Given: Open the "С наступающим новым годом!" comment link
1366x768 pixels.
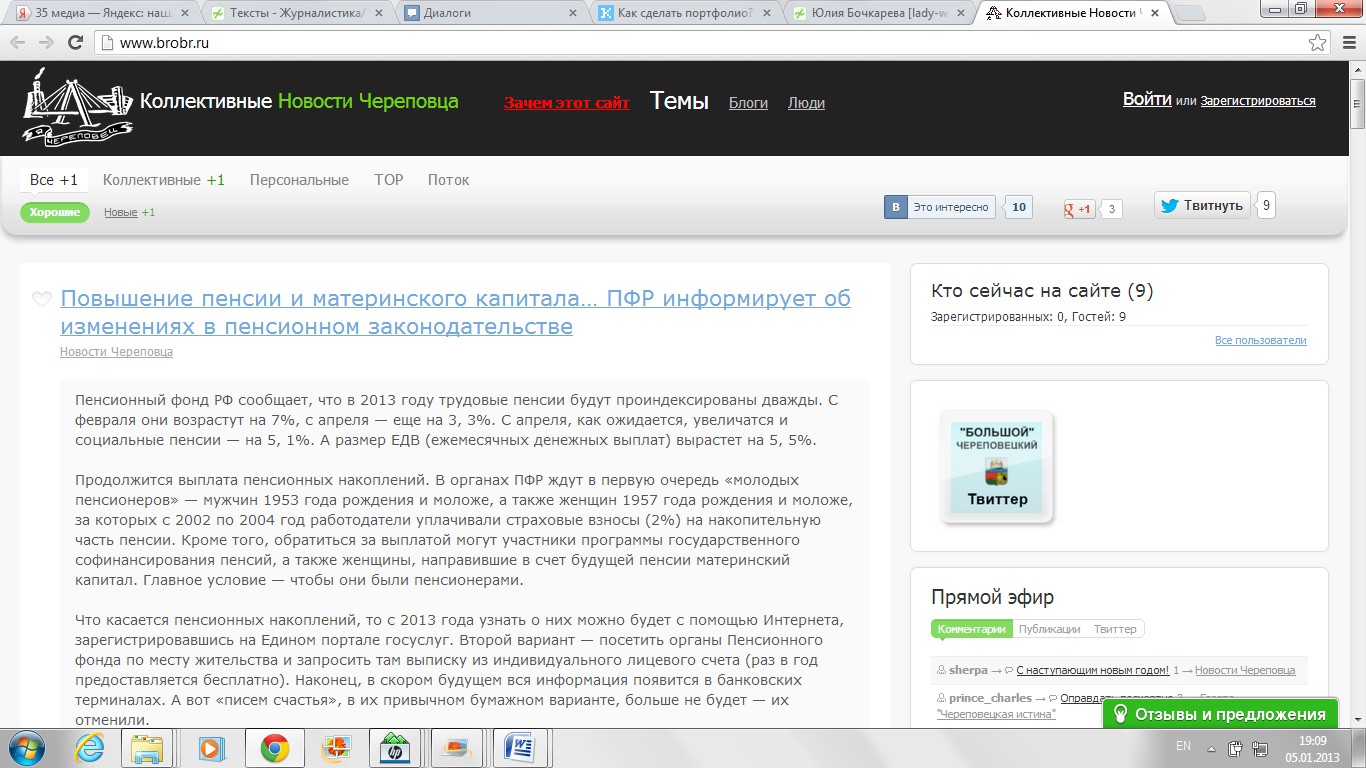Looking at the screenshot, I should [1093, 670].
